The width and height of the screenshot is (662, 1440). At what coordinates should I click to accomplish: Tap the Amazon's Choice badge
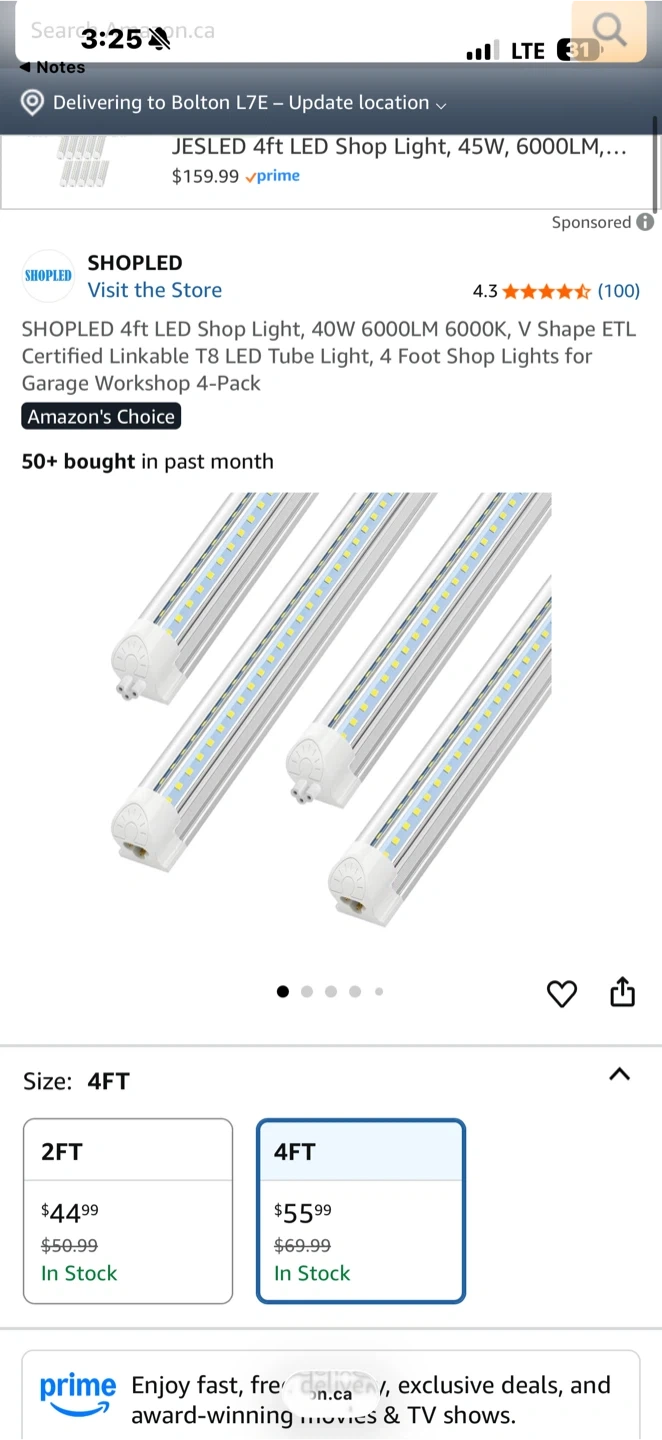point(101,417)
